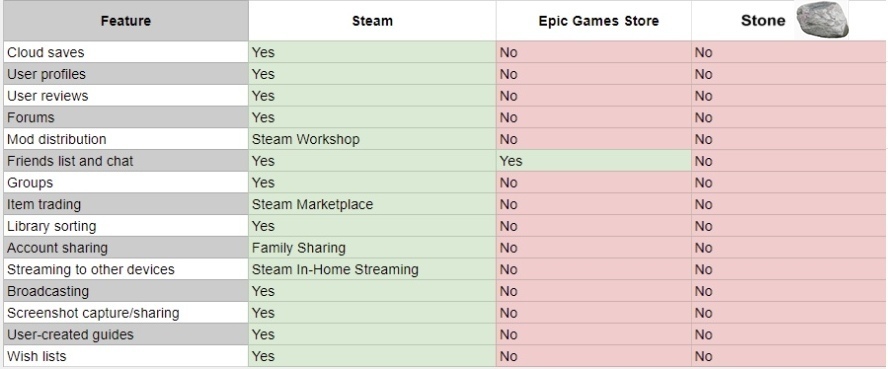Screen dimensions: 888x369
Task: Select the Broadcasting feature cell
Action: (126, 291)
